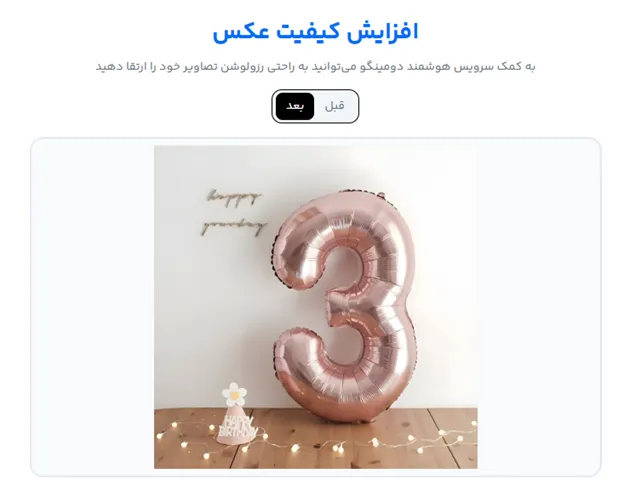Click the center of the enhanced preview image
Viewport: 624px width, 485px height.
click(x=316, y=307)
